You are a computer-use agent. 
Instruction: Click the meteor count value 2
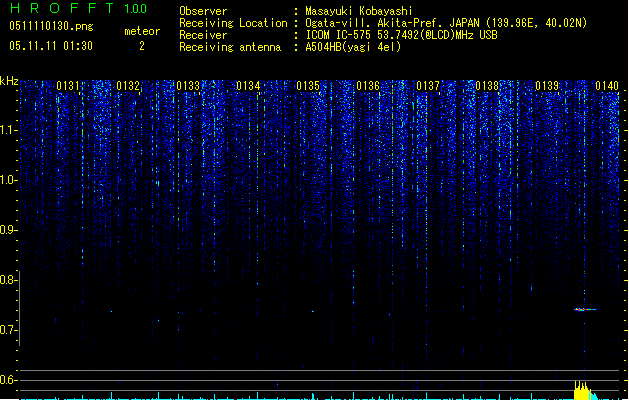coord(142,46)
